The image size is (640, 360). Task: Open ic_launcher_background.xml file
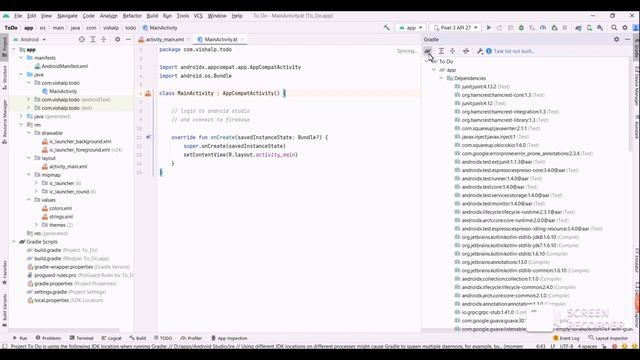coord(80,142)
